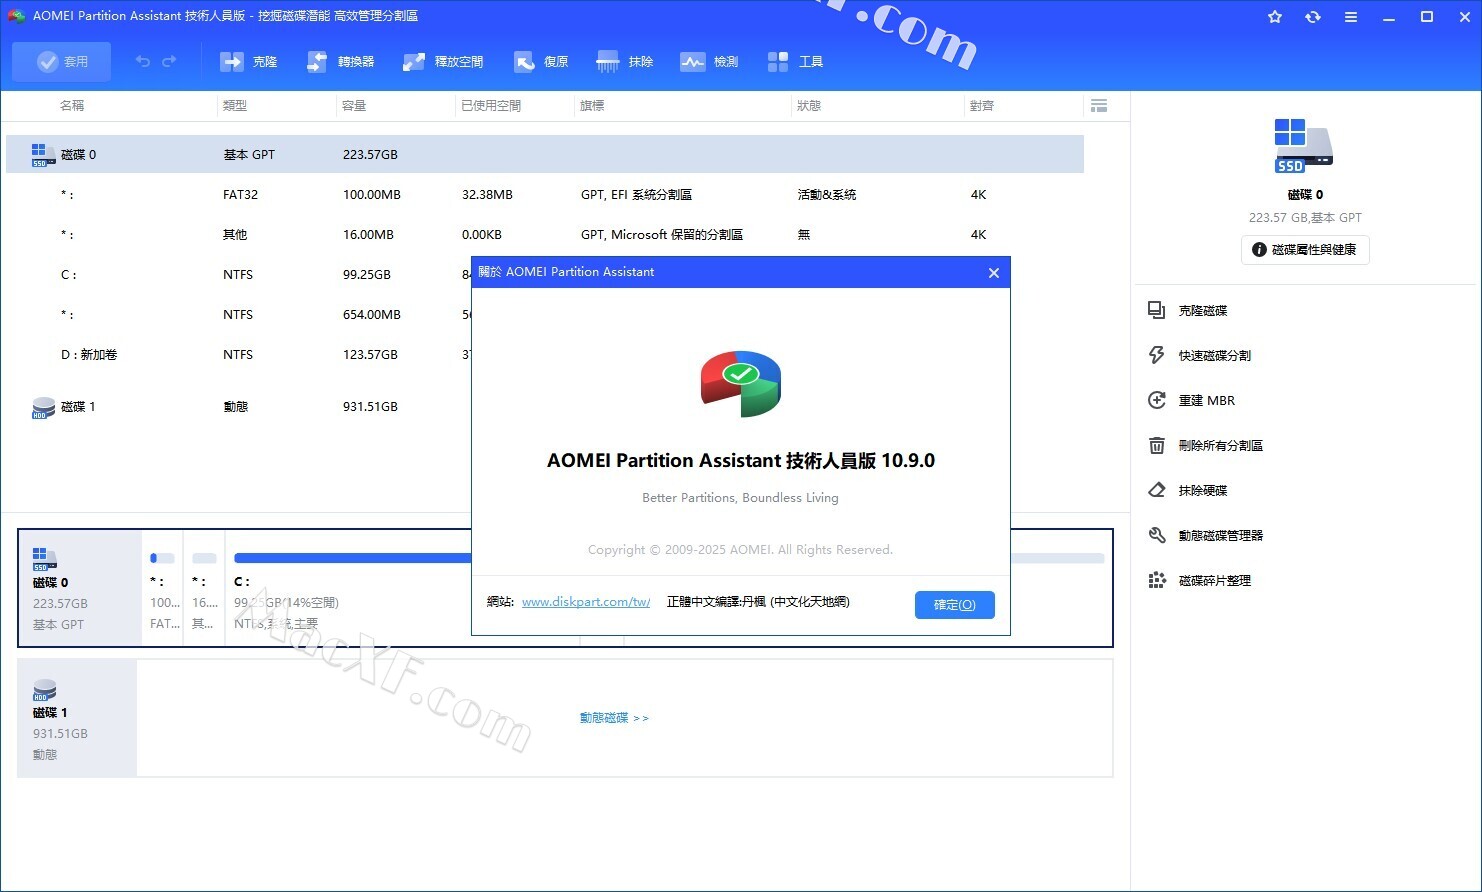Viewport: 1482px width, 892px height.
Task: Choose 快速磁碟分割 in the right panel
Action: (x=1214, y=356)
